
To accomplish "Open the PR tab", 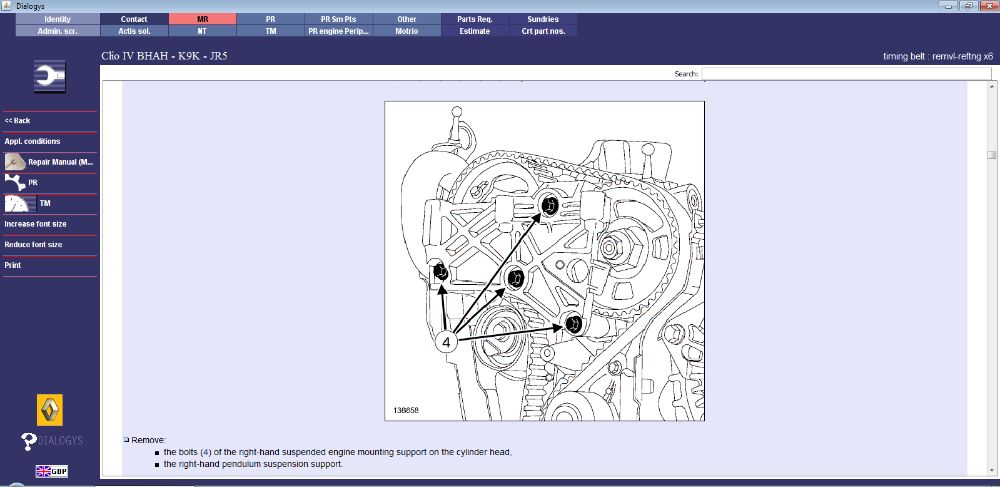I will [x=270, y=19].
